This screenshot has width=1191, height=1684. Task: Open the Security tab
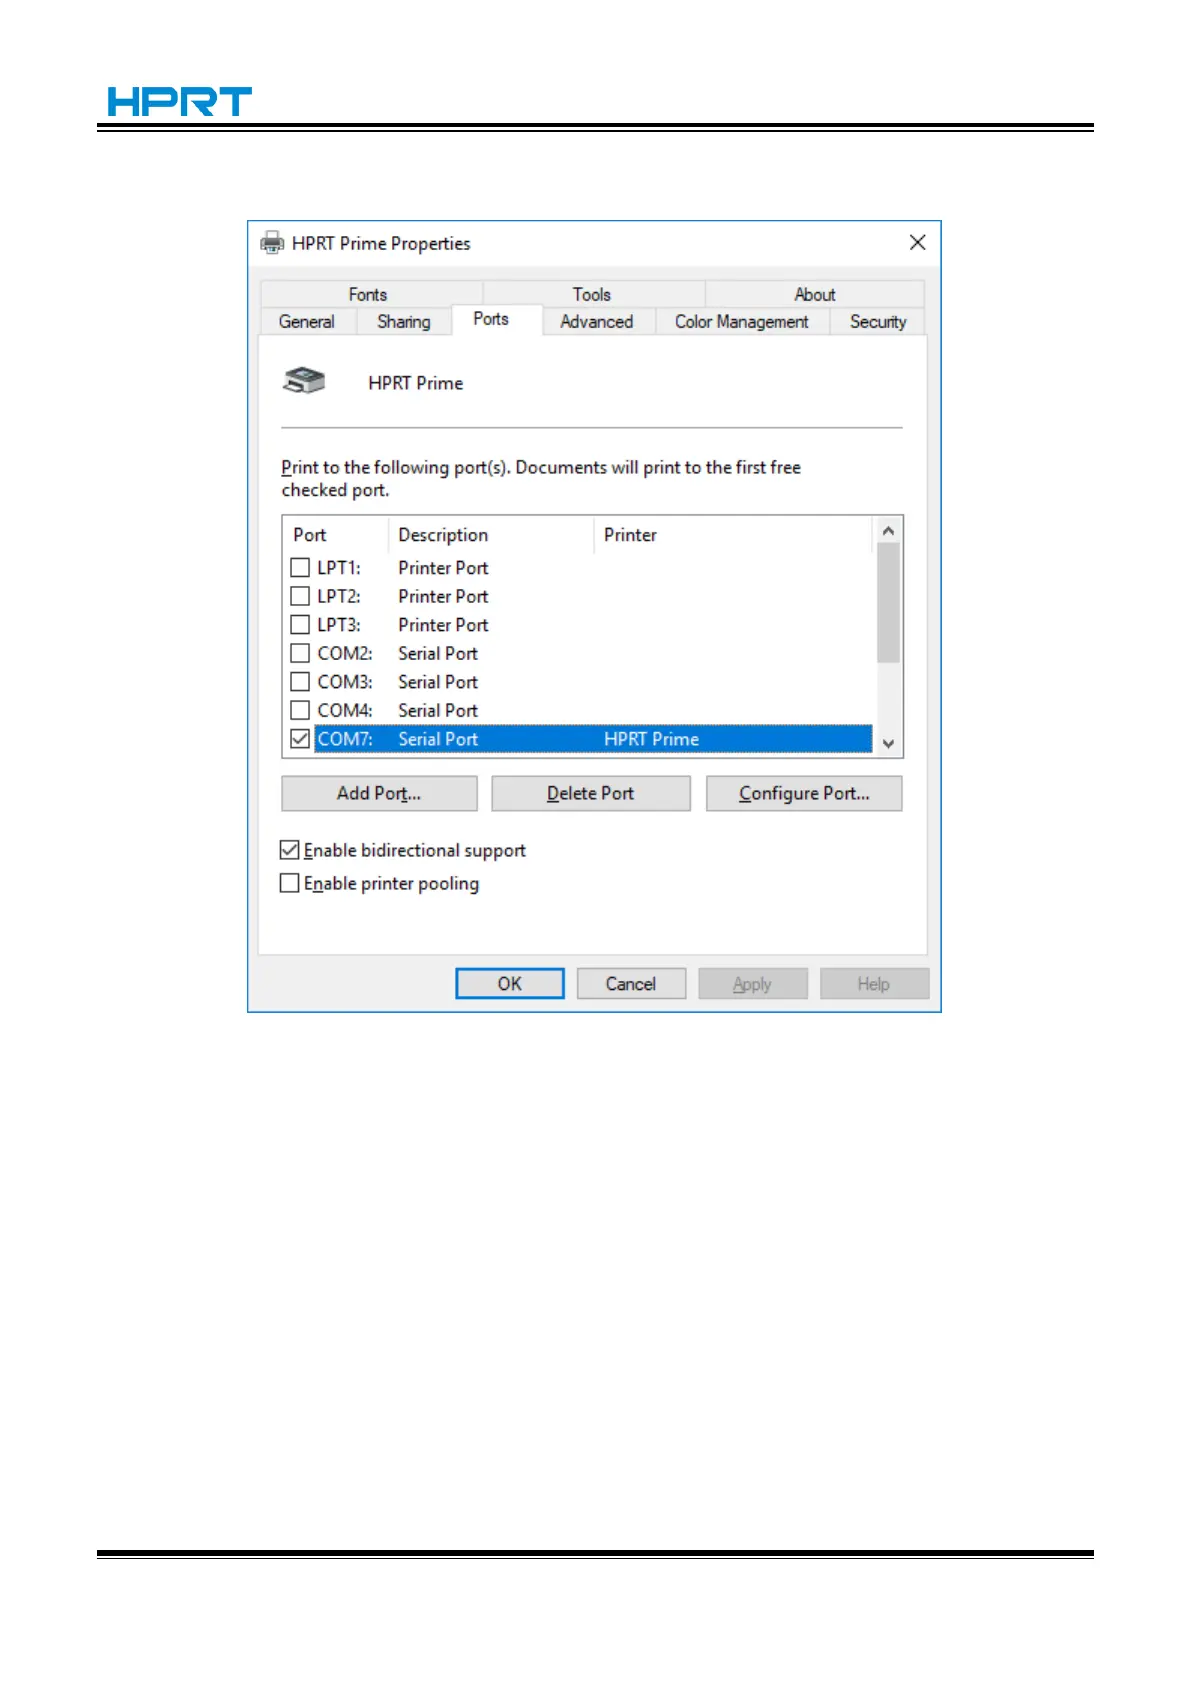[x=878, y=321]
